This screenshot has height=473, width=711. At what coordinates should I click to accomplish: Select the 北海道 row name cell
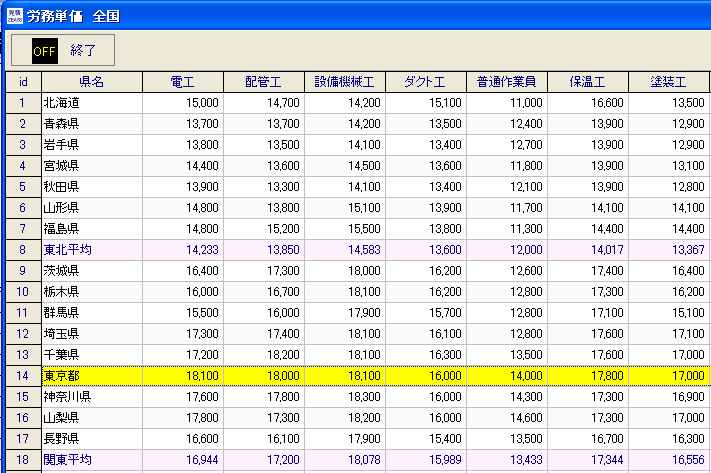click(x=91, y=103)
